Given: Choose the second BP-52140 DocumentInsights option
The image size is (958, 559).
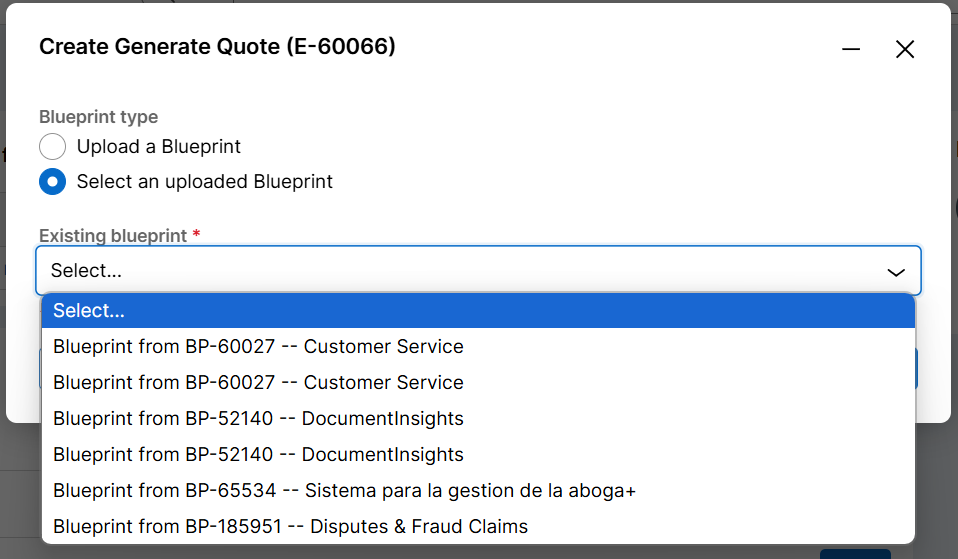Looking at the screenshot, I should (258, 455).
